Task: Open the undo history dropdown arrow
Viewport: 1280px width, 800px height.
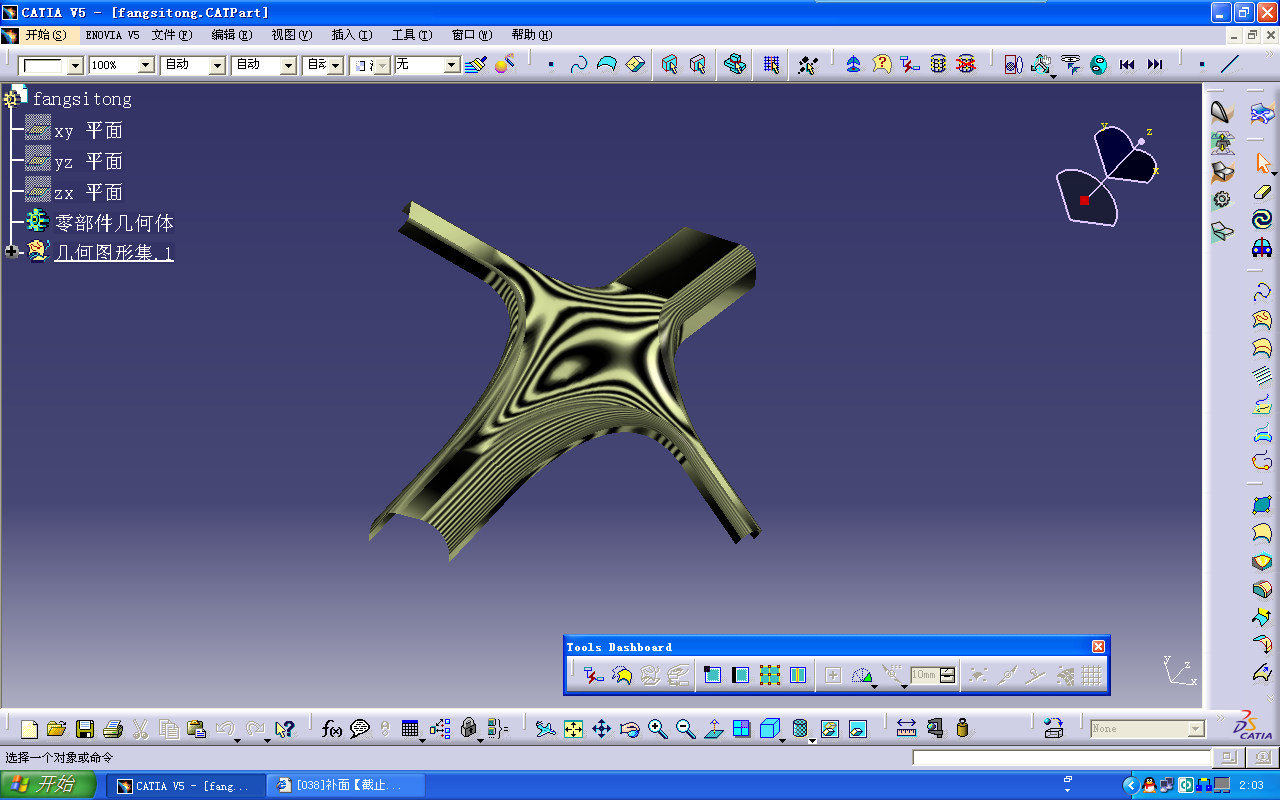Action: click(238, 740)
